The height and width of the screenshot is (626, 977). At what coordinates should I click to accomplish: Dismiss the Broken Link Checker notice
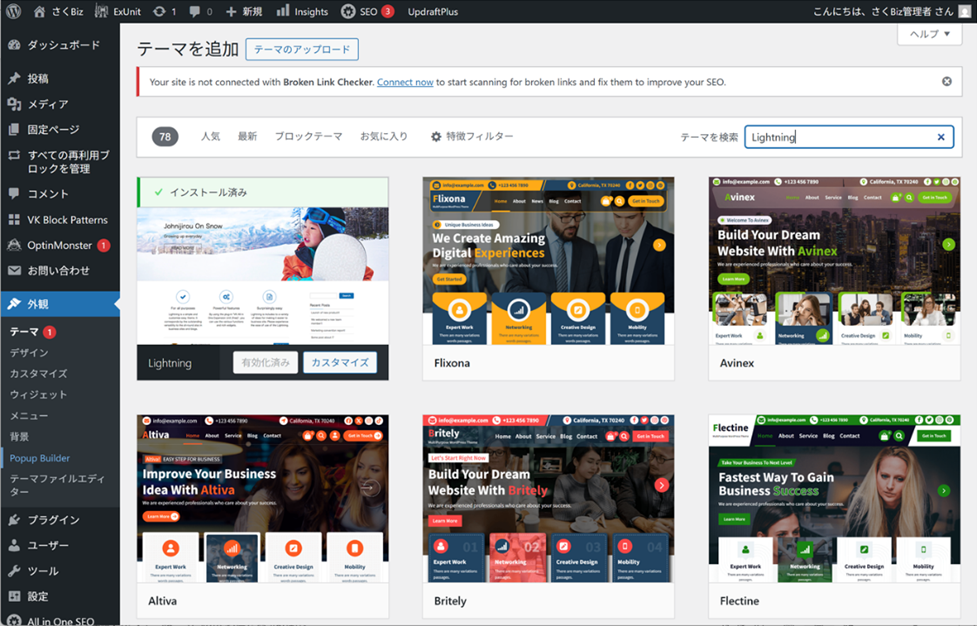click(946, 82)
